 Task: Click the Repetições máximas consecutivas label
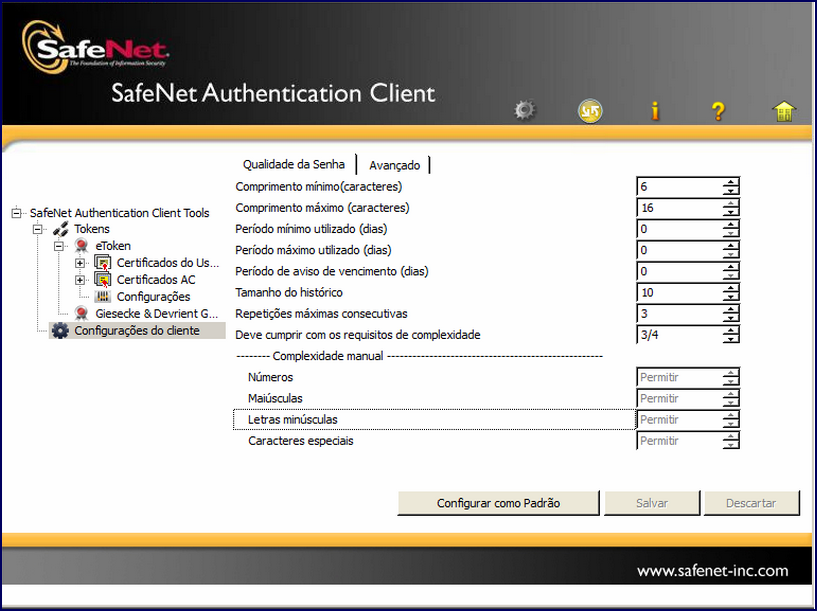321,314
